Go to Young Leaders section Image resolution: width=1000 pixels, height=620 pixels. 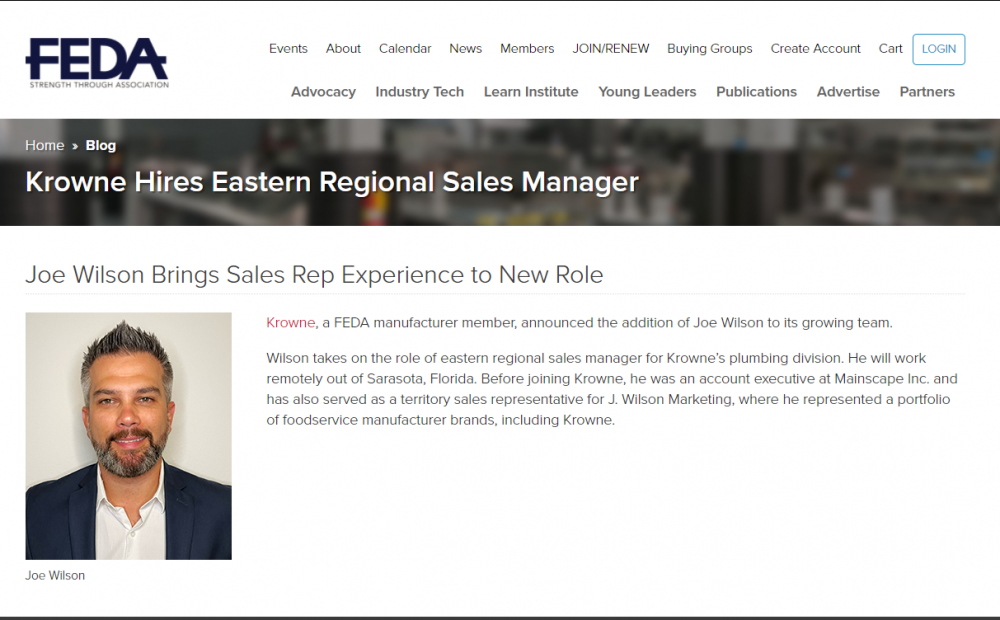click(x=647, y=92)
